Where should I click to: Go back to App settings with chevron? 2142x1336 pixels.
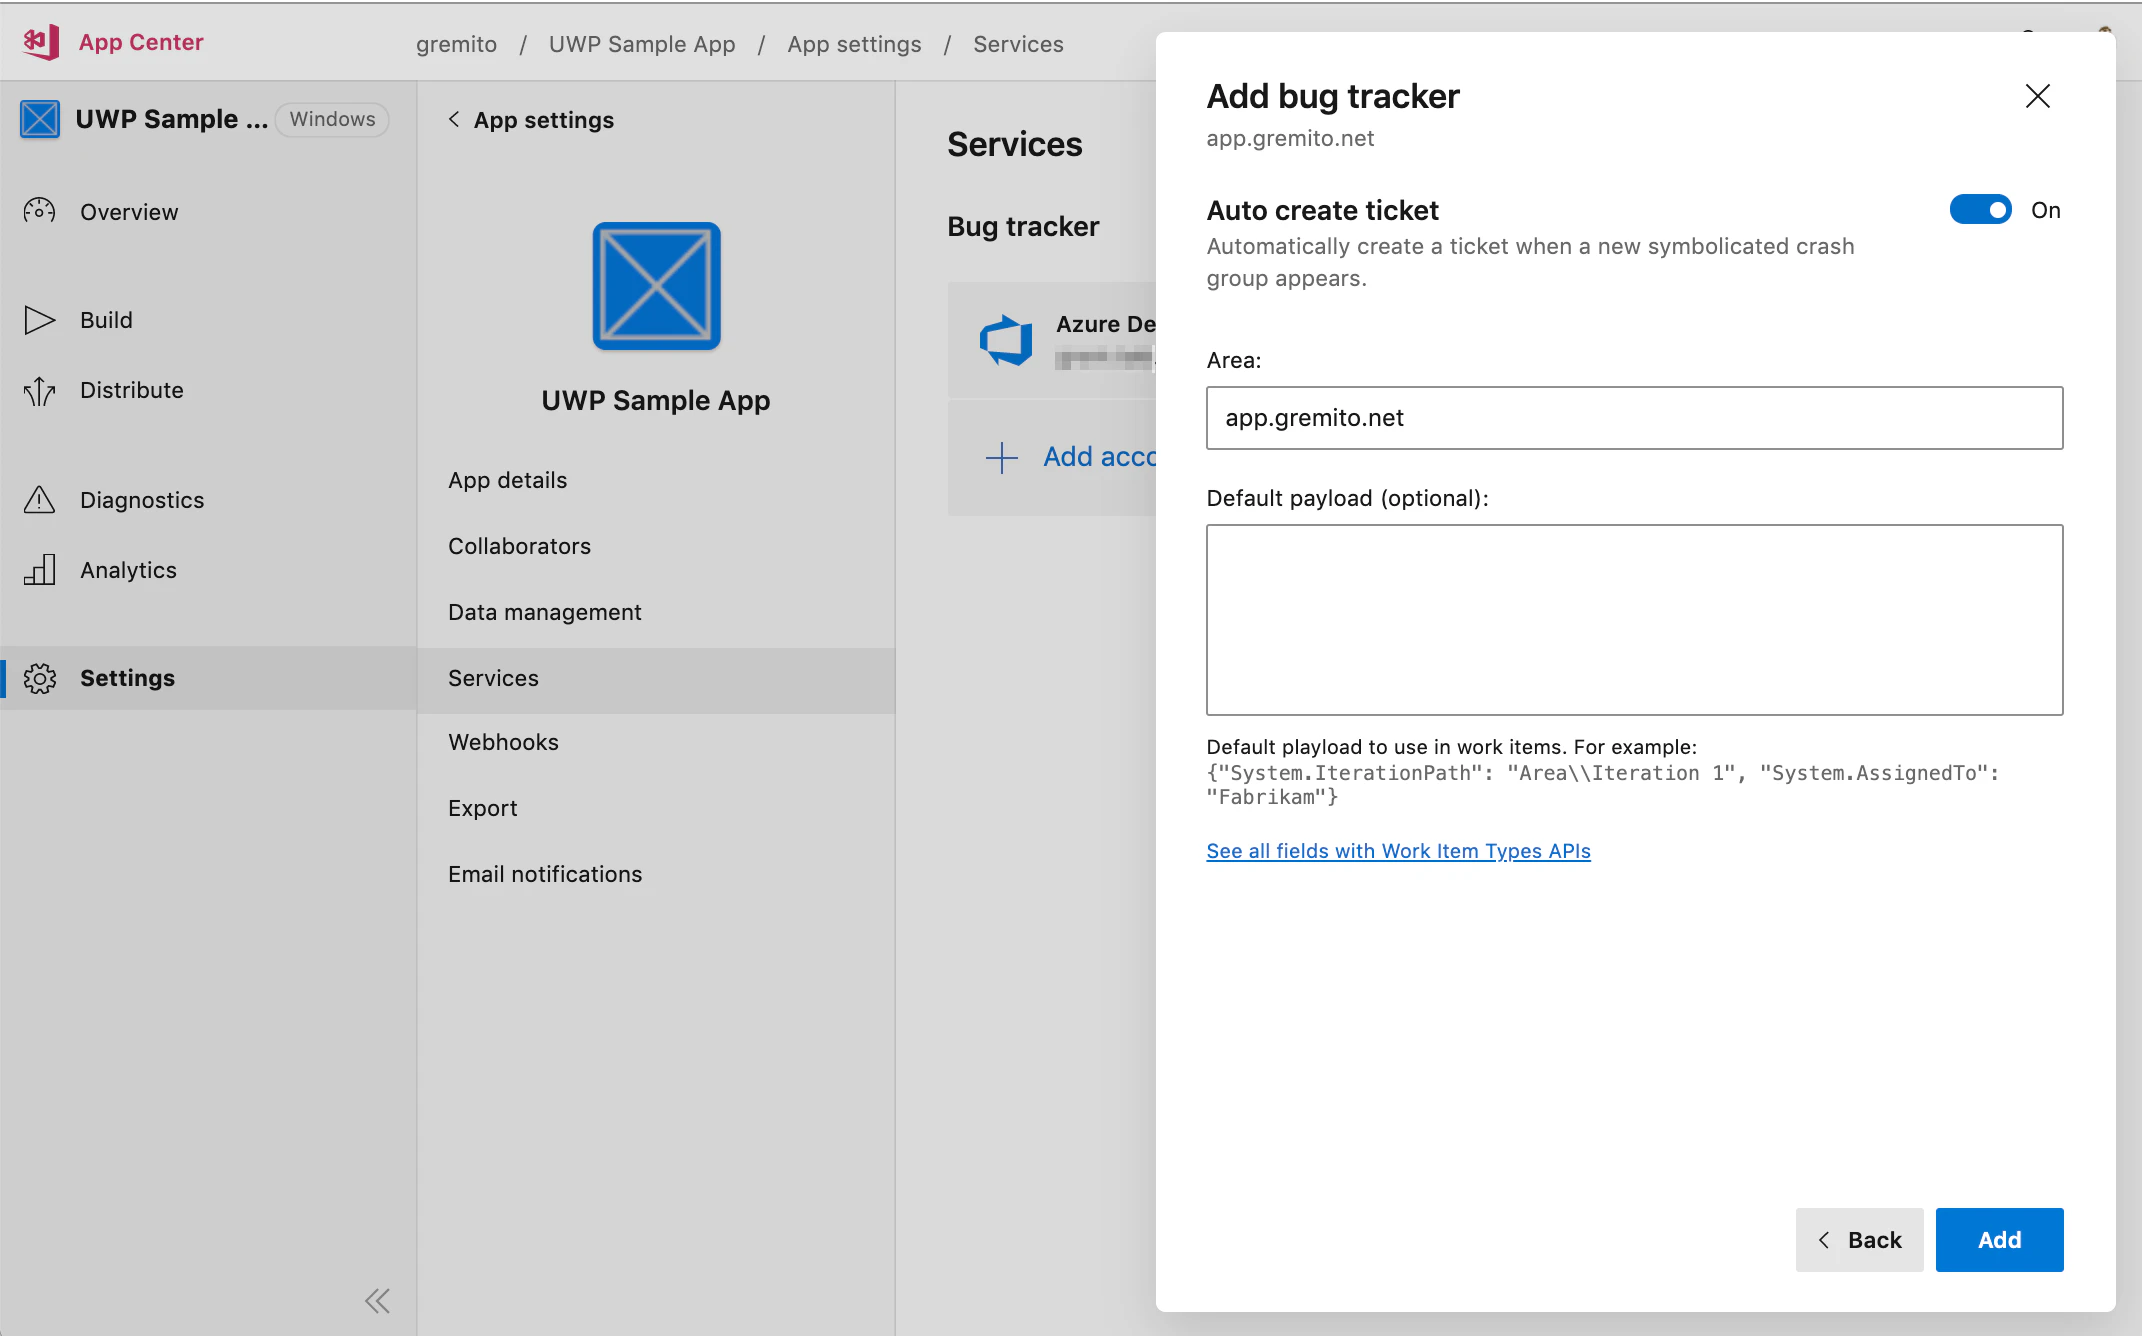pos(454,119)
